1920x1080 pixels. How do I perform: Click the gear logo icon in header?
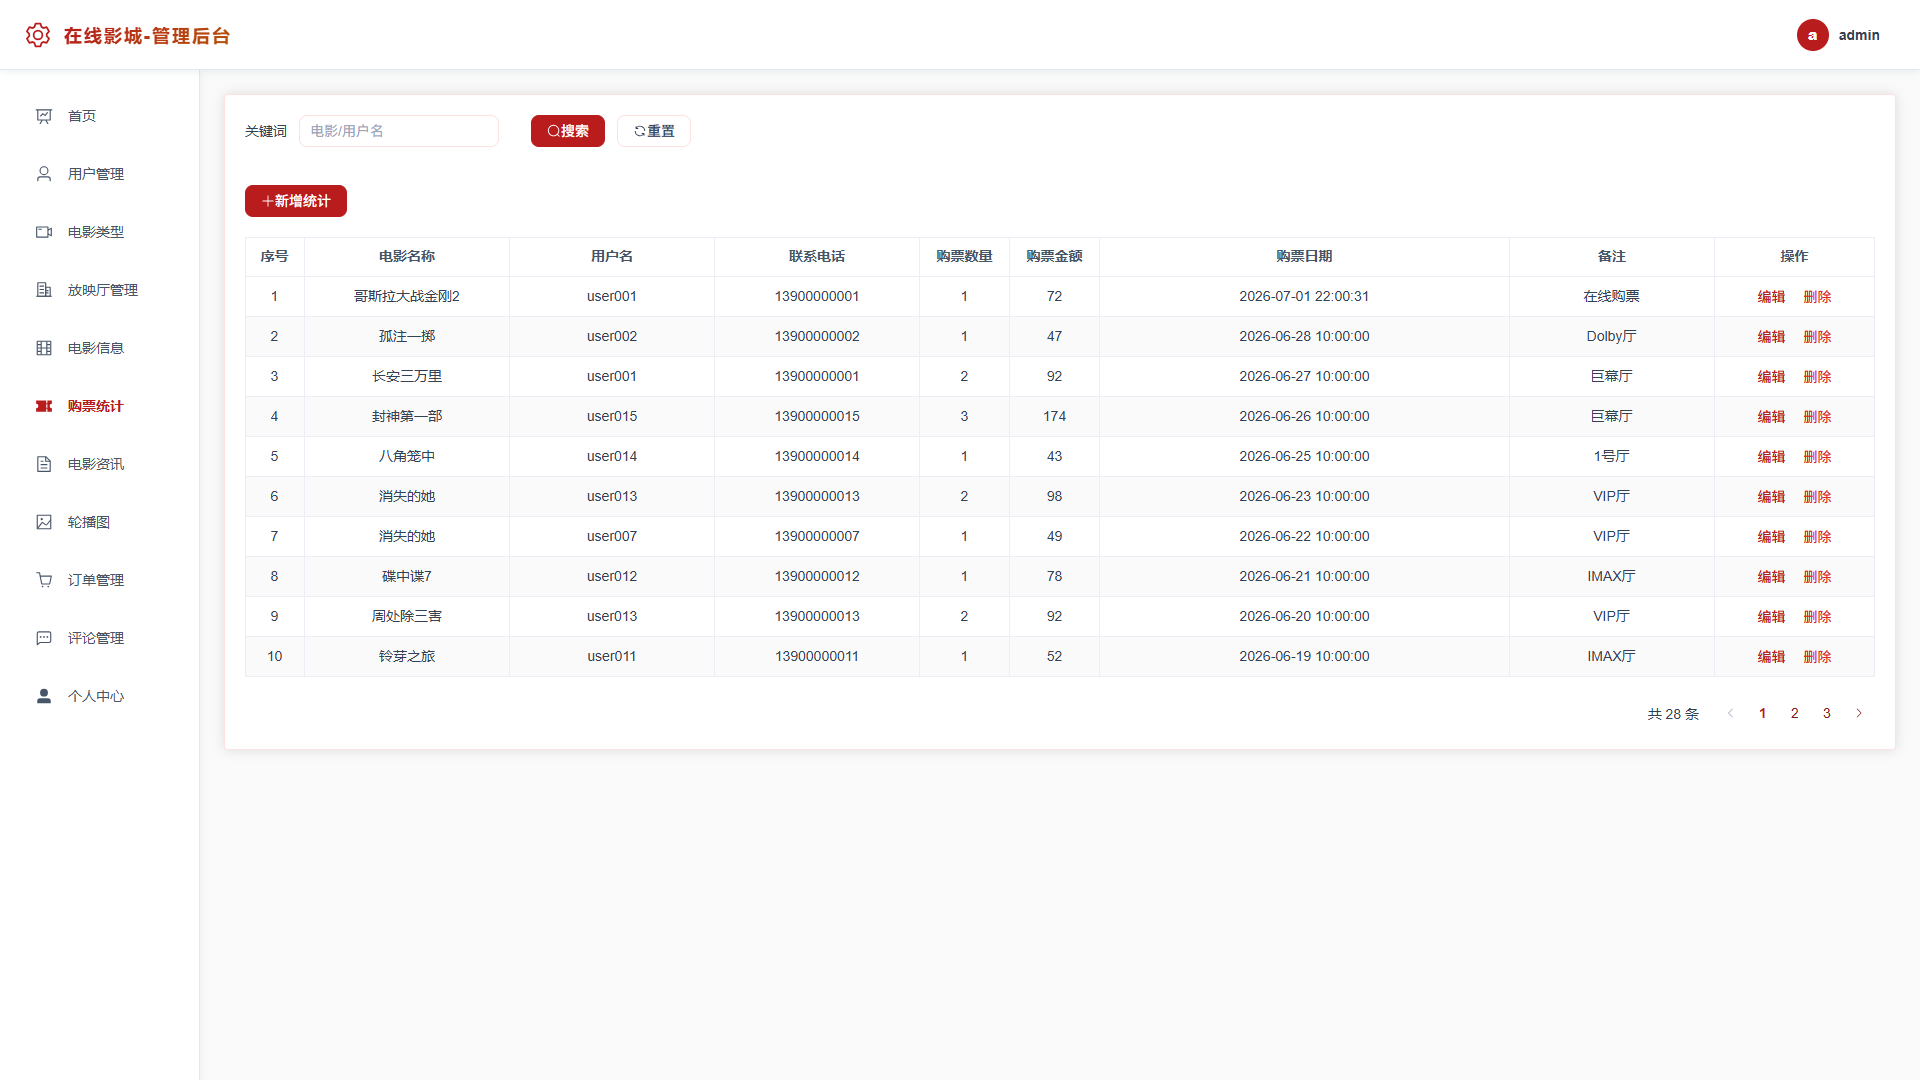38,35
